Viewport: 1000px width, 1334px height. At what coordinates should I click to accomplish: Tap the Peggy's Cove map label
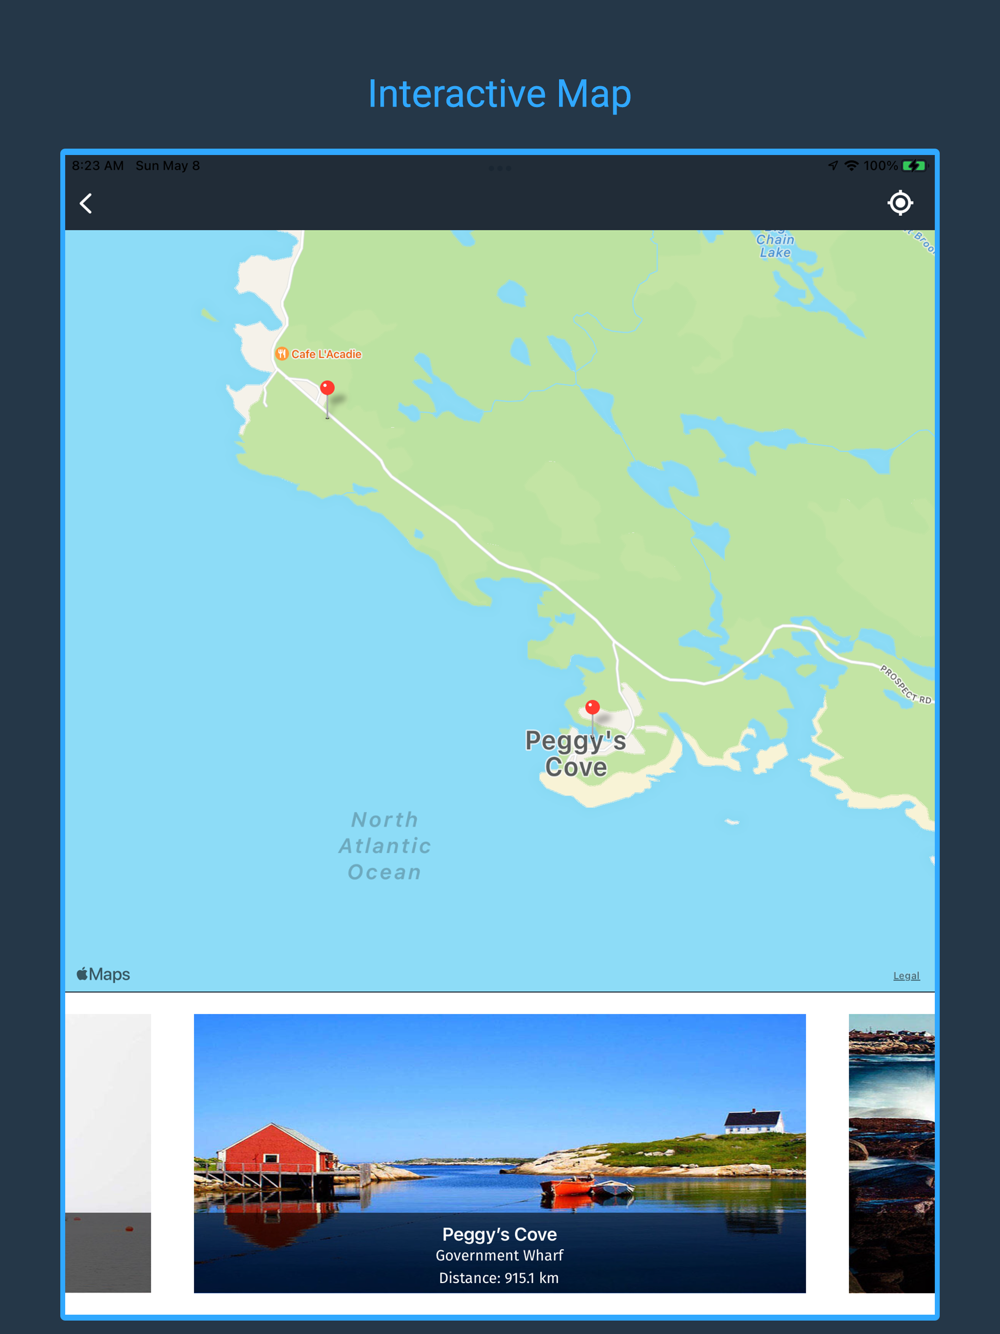[576, 754]
